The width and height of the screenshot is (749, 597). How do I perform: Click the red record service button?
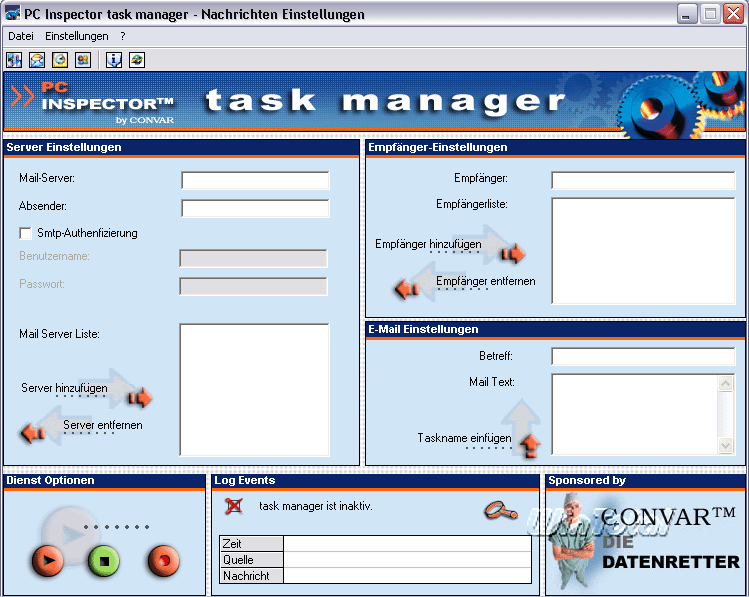pos(163,560)
